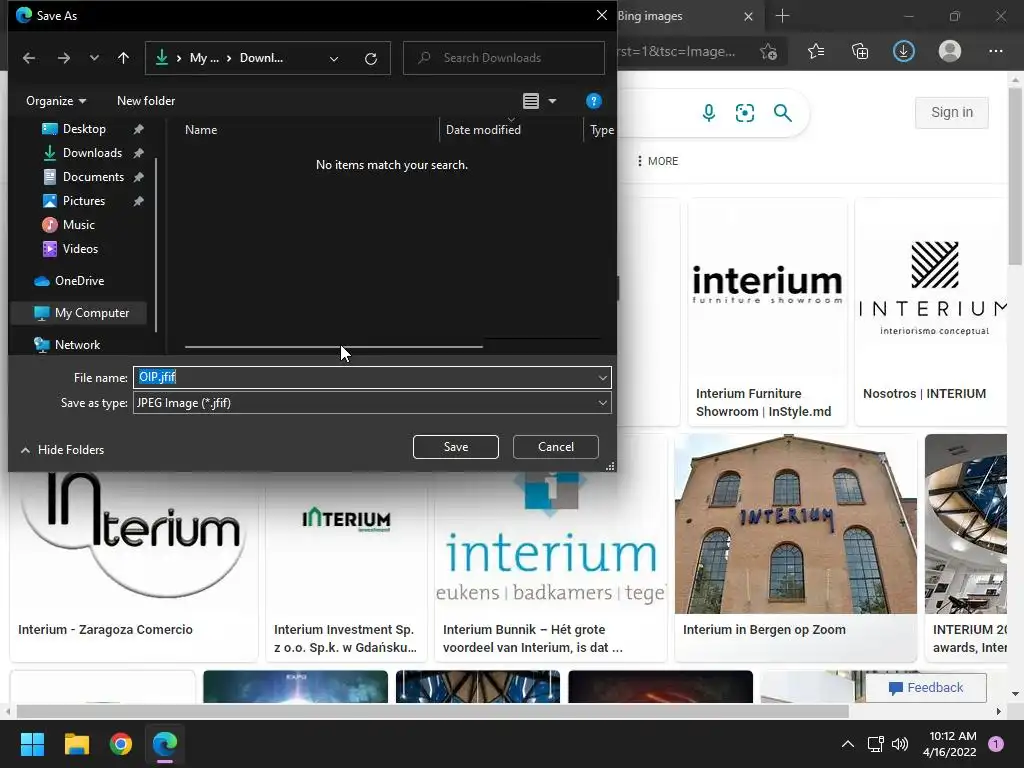Sort by Name column header

[x=200, y=130]
